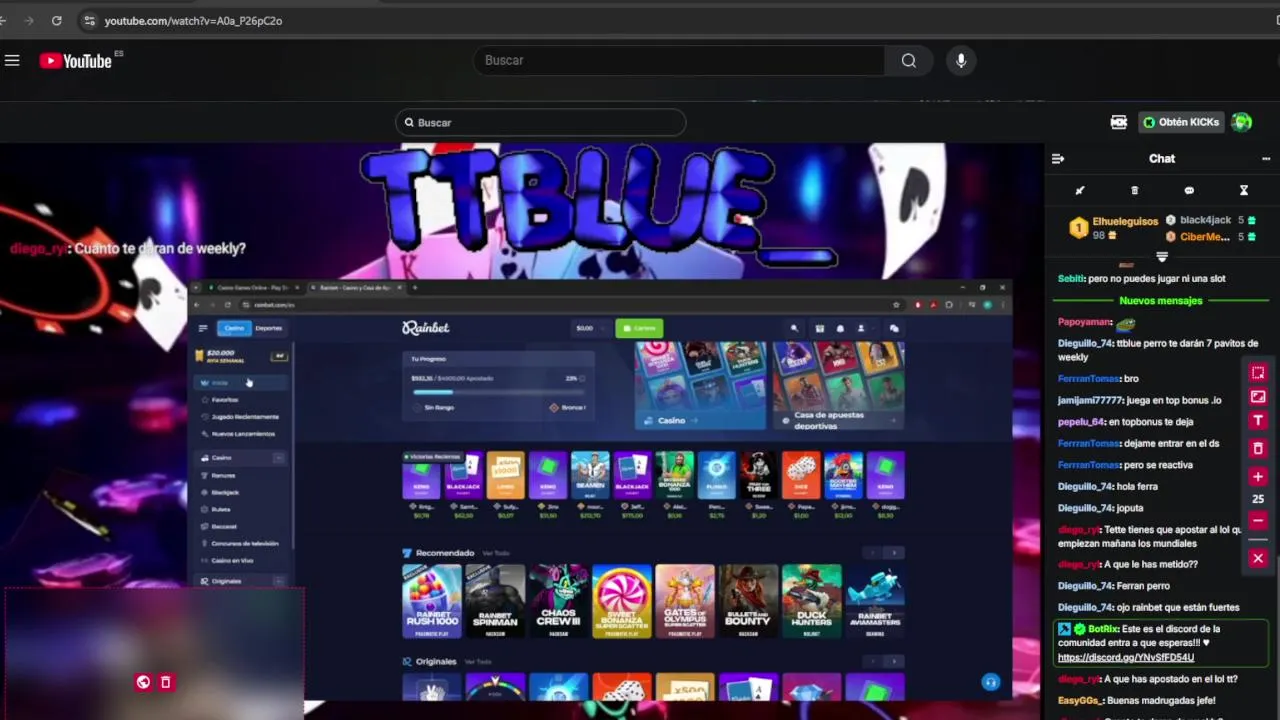This screenshot has width=1280, height=720.
Task: Select the T text tool
Action: [1258, 421]
